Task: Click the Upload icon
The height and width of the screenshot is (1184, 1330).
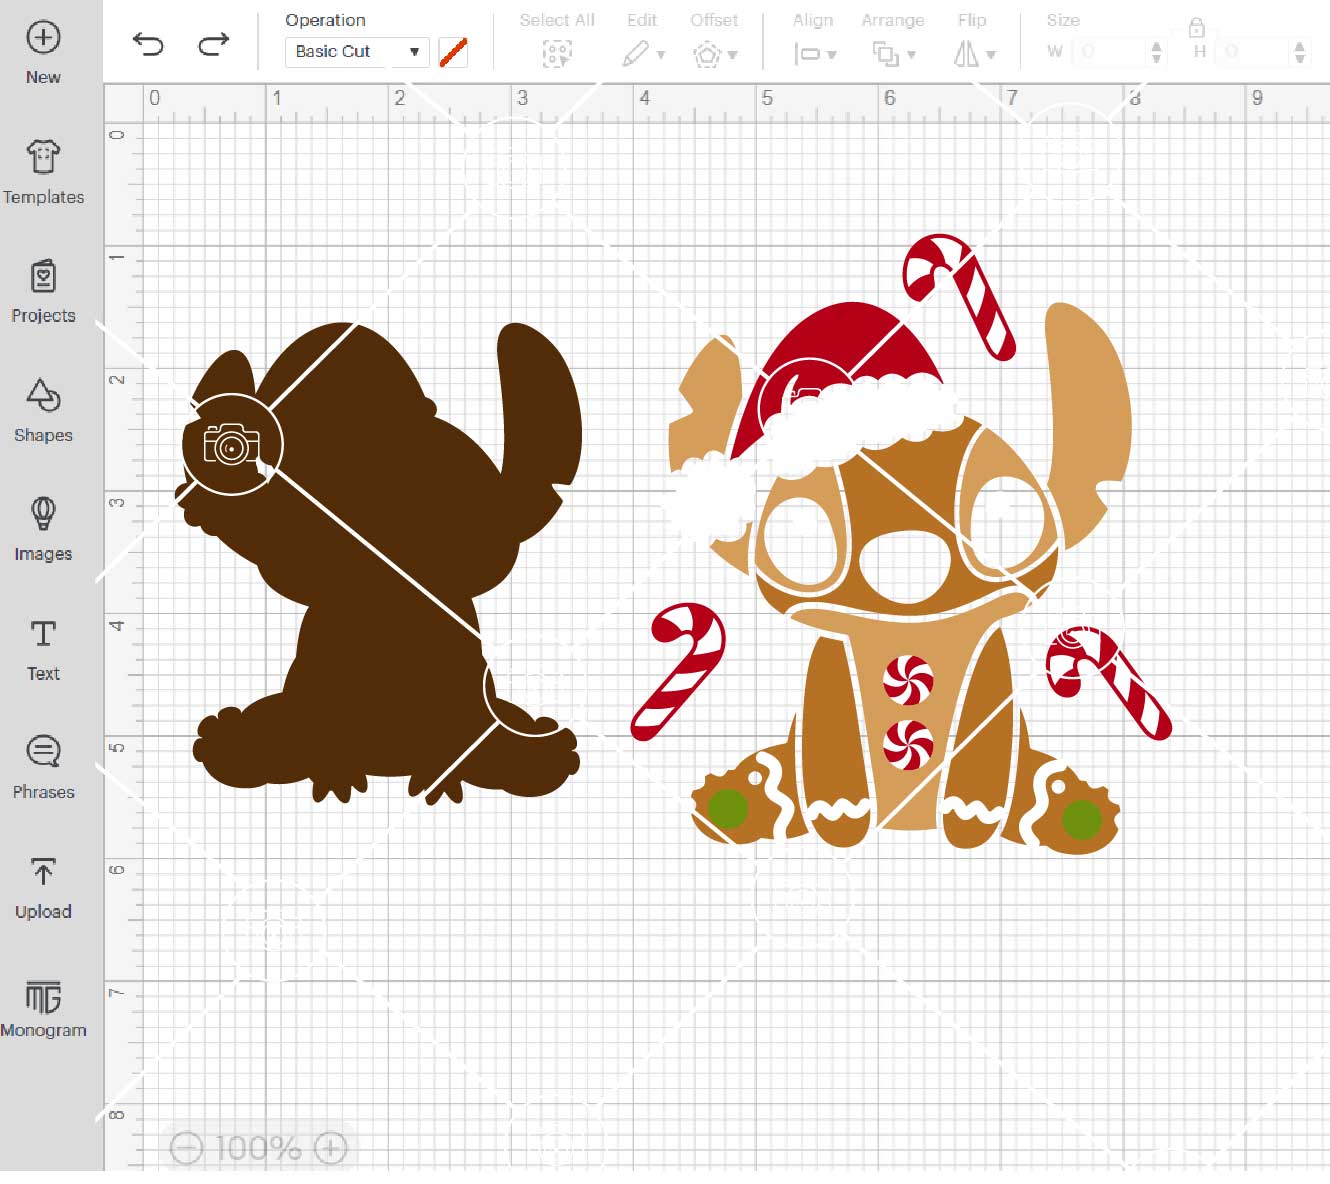Action: coord(43,871)
